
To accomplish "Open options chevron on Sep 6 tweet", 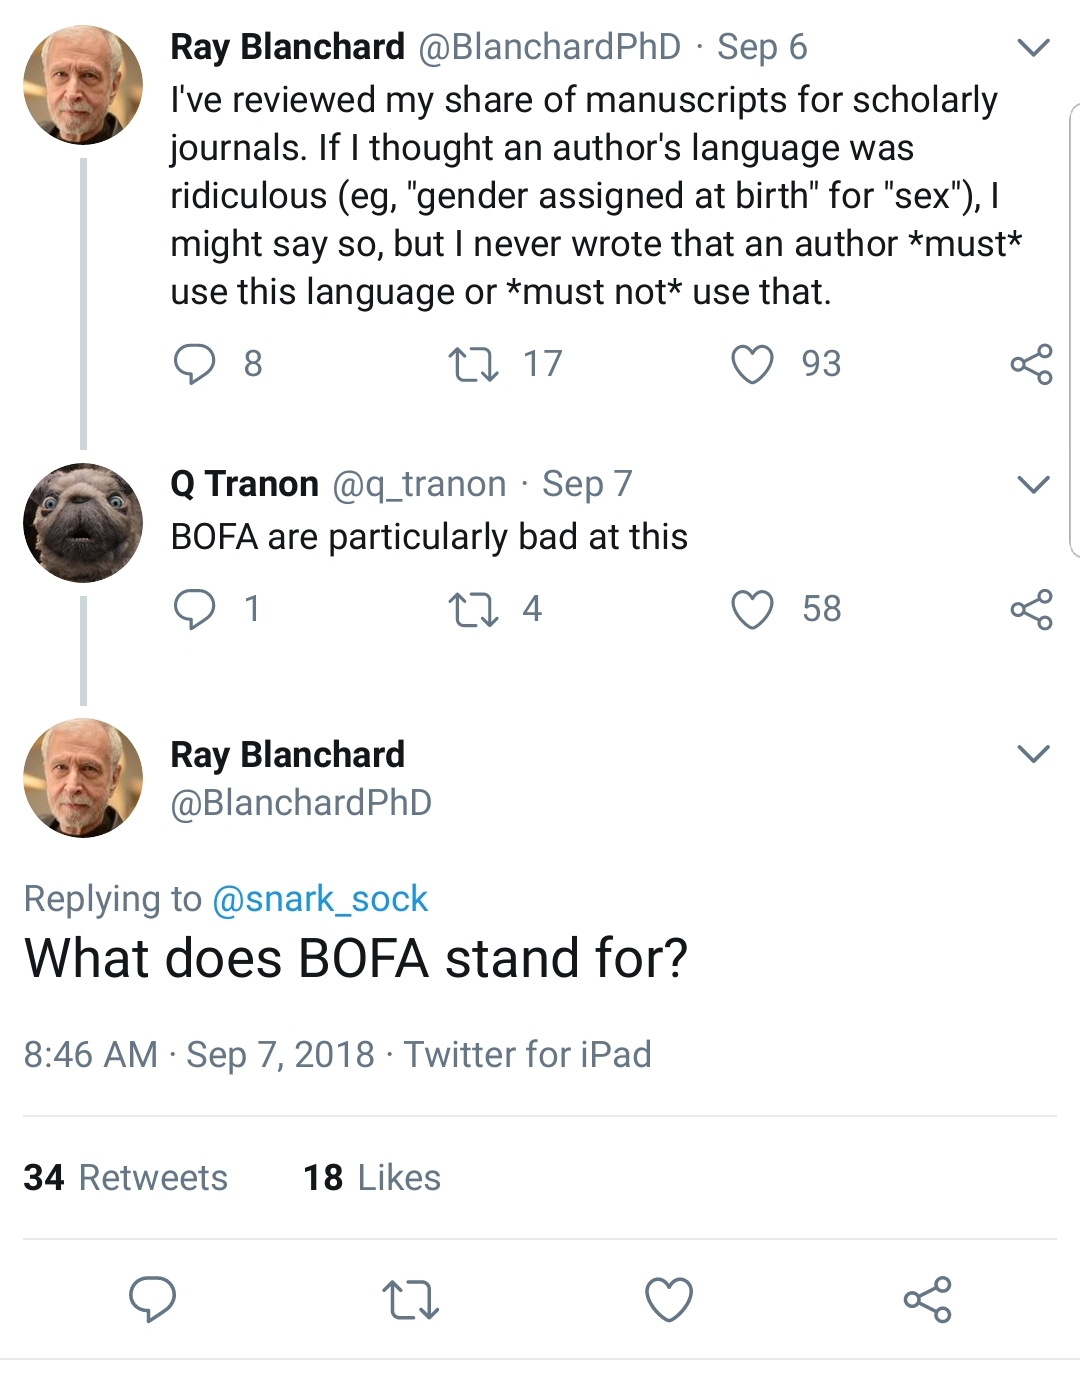I will point(1032,47).
